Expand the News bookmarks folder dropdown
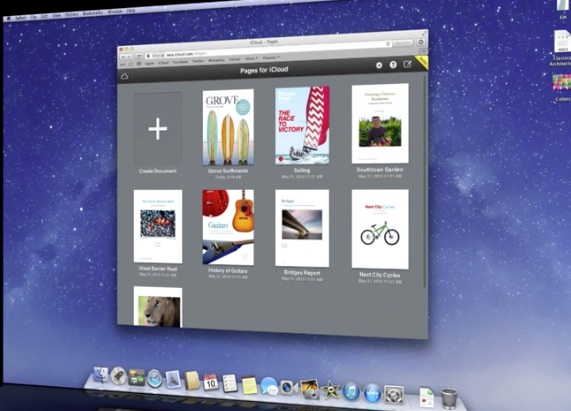 pyautogui.click(x=251, y=58)
